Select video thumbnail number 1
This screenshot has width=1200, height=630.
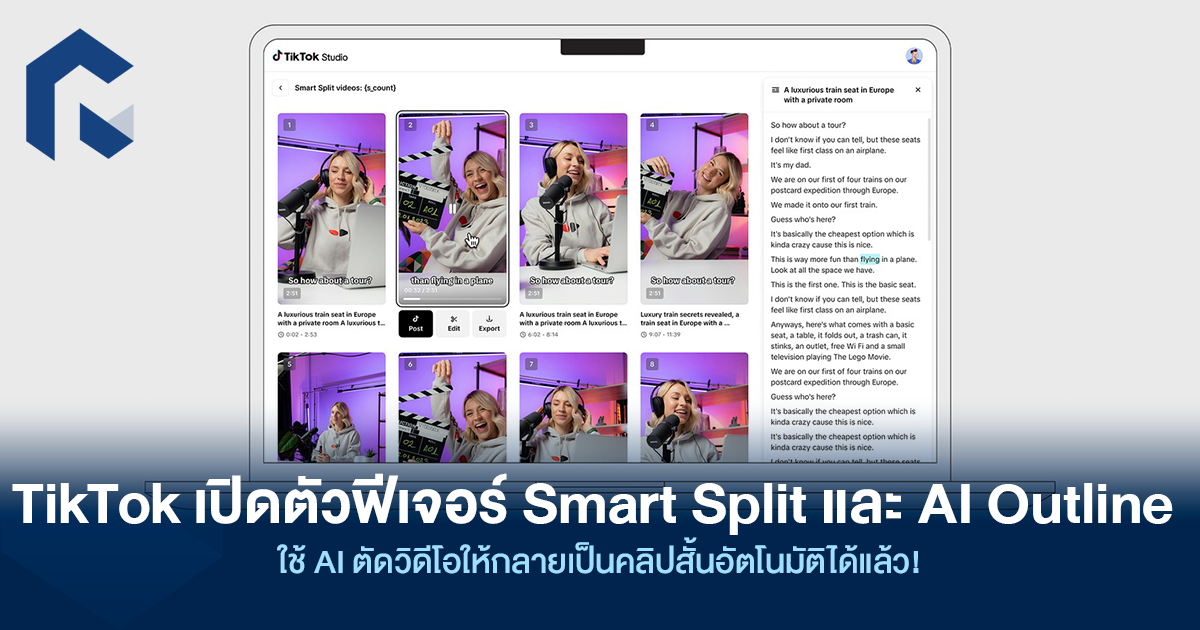tap(332, 208)
